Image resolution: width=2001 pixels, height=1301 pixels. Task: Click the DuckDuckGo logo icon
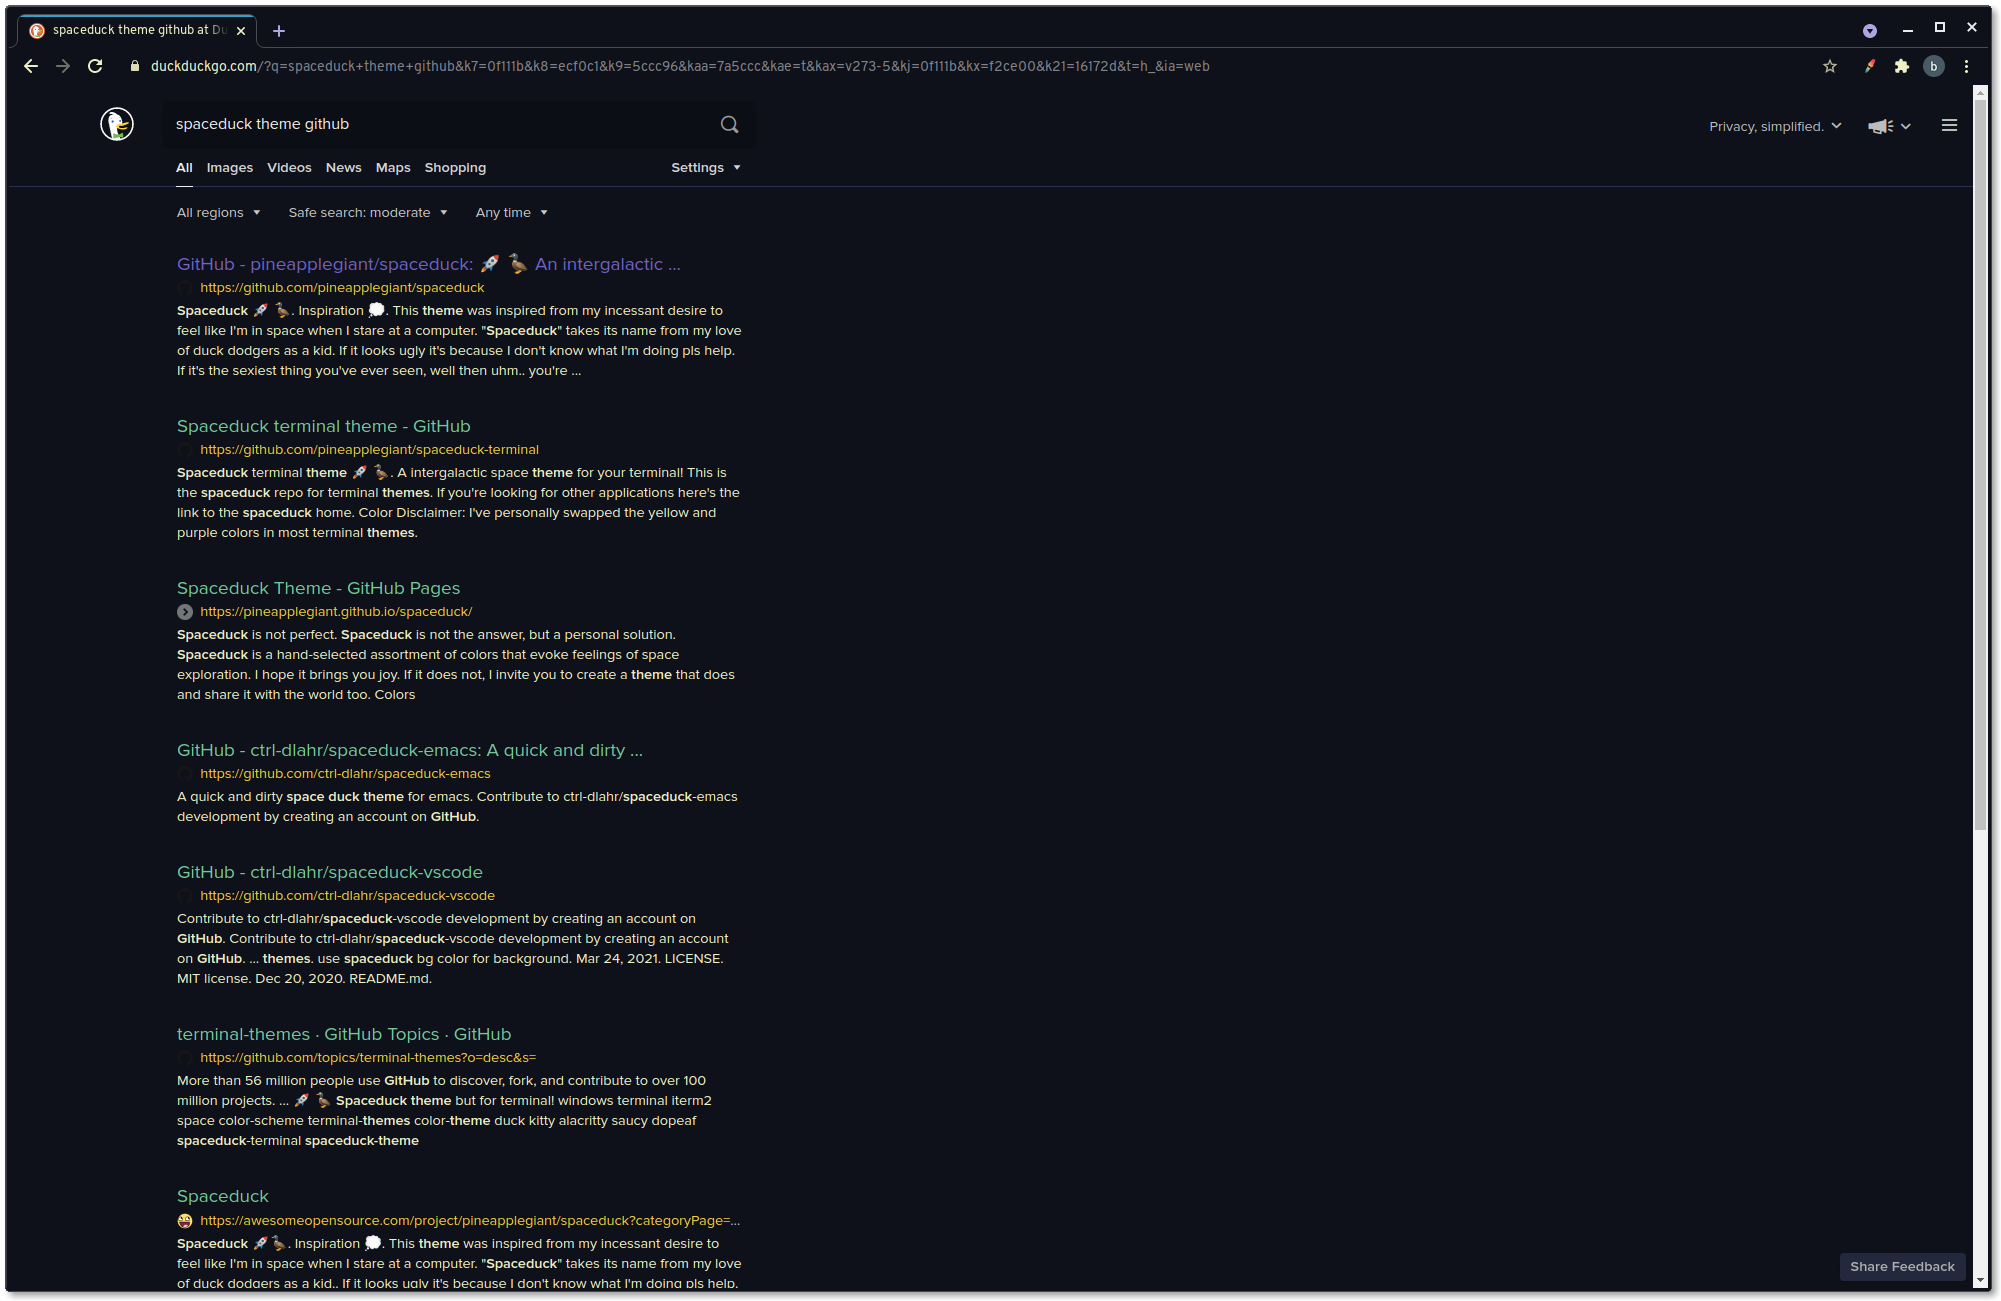(117, 124)
